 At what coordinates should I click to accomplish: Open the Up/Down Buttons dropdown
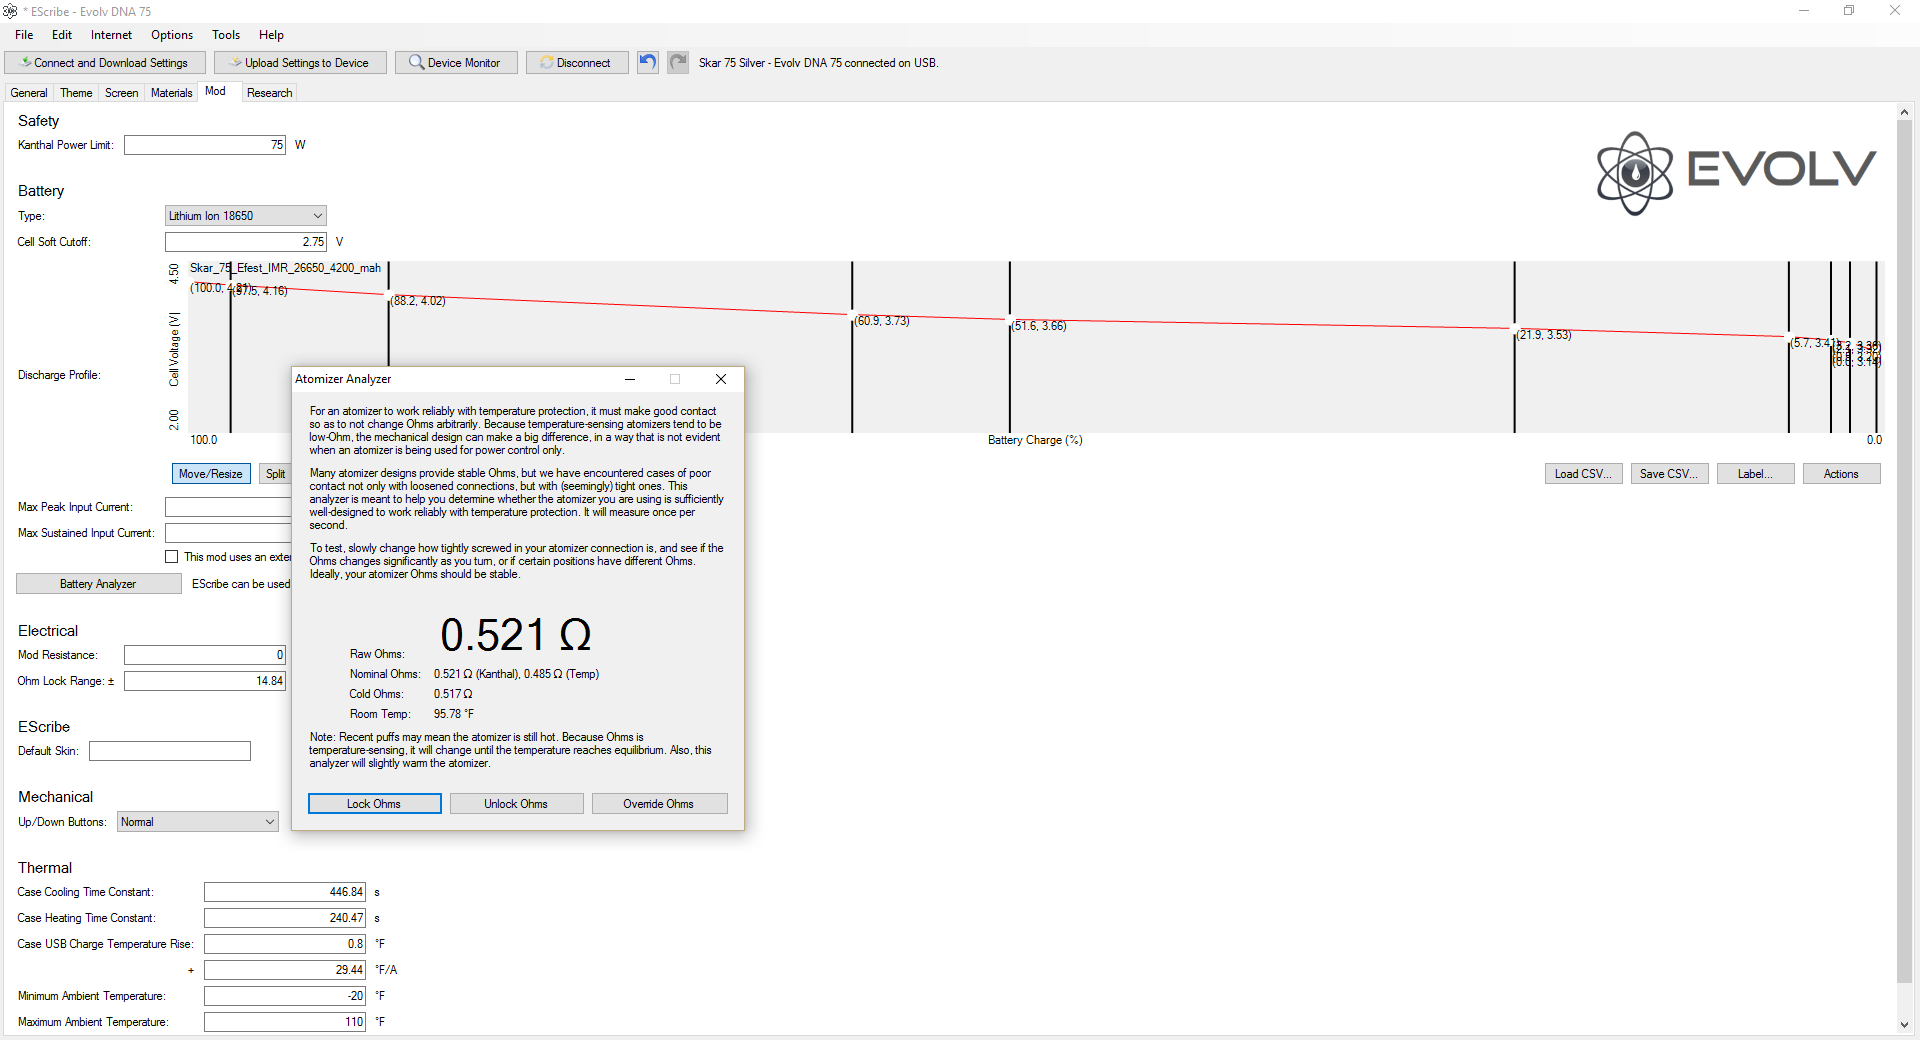[x=269, y=822]
